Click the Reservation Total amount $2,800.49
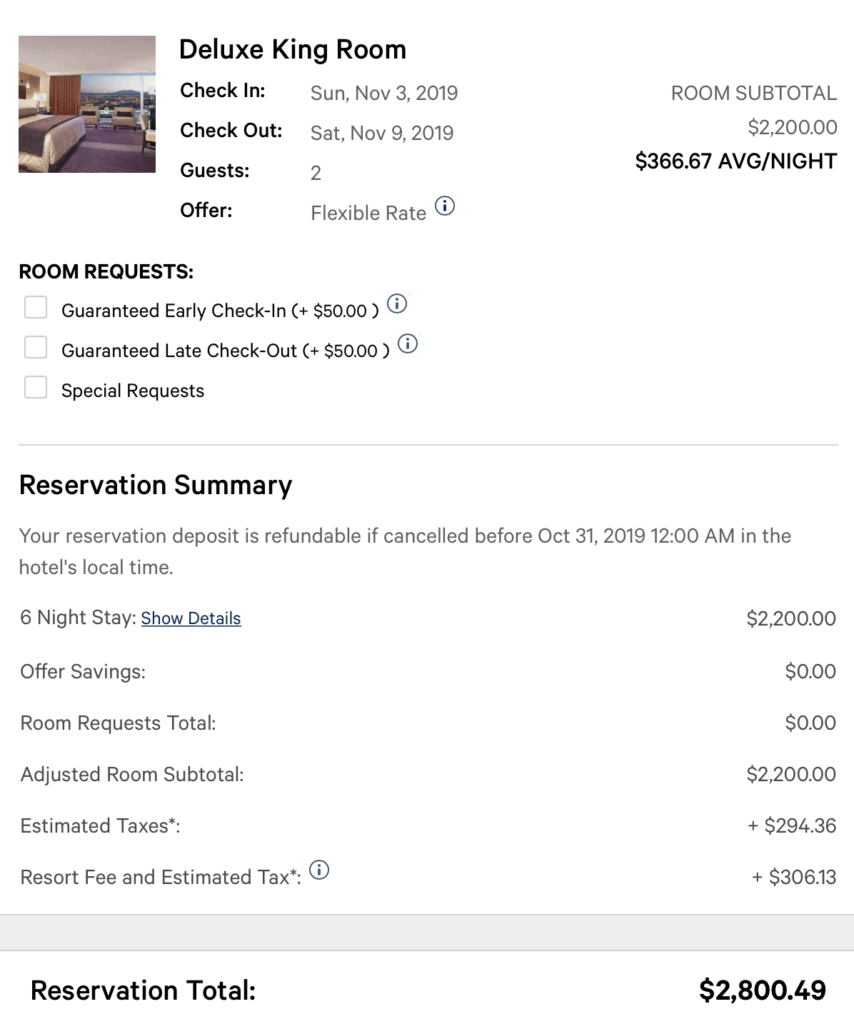Screen dimensions: 854x1024 (763, 990)
